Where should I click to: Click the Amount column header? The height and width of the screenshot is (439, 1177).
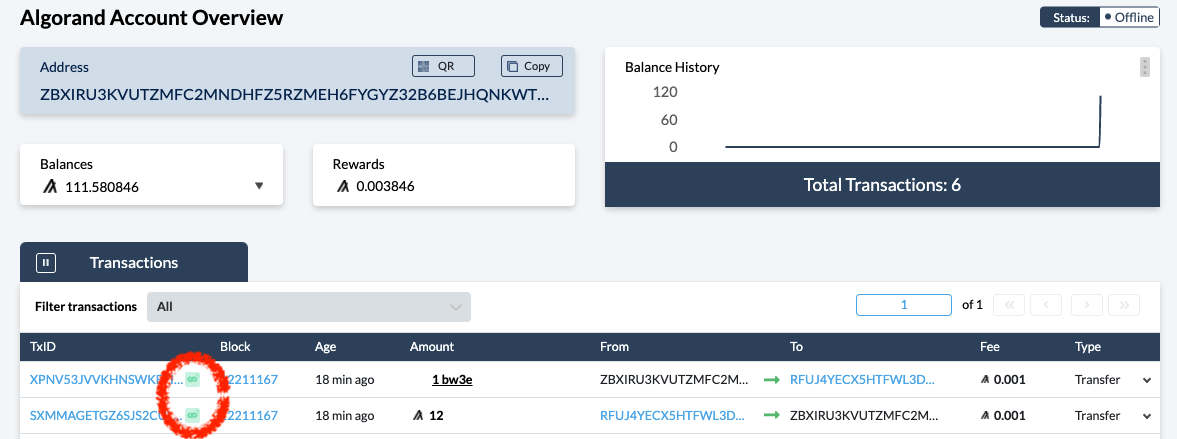(432, 347)
